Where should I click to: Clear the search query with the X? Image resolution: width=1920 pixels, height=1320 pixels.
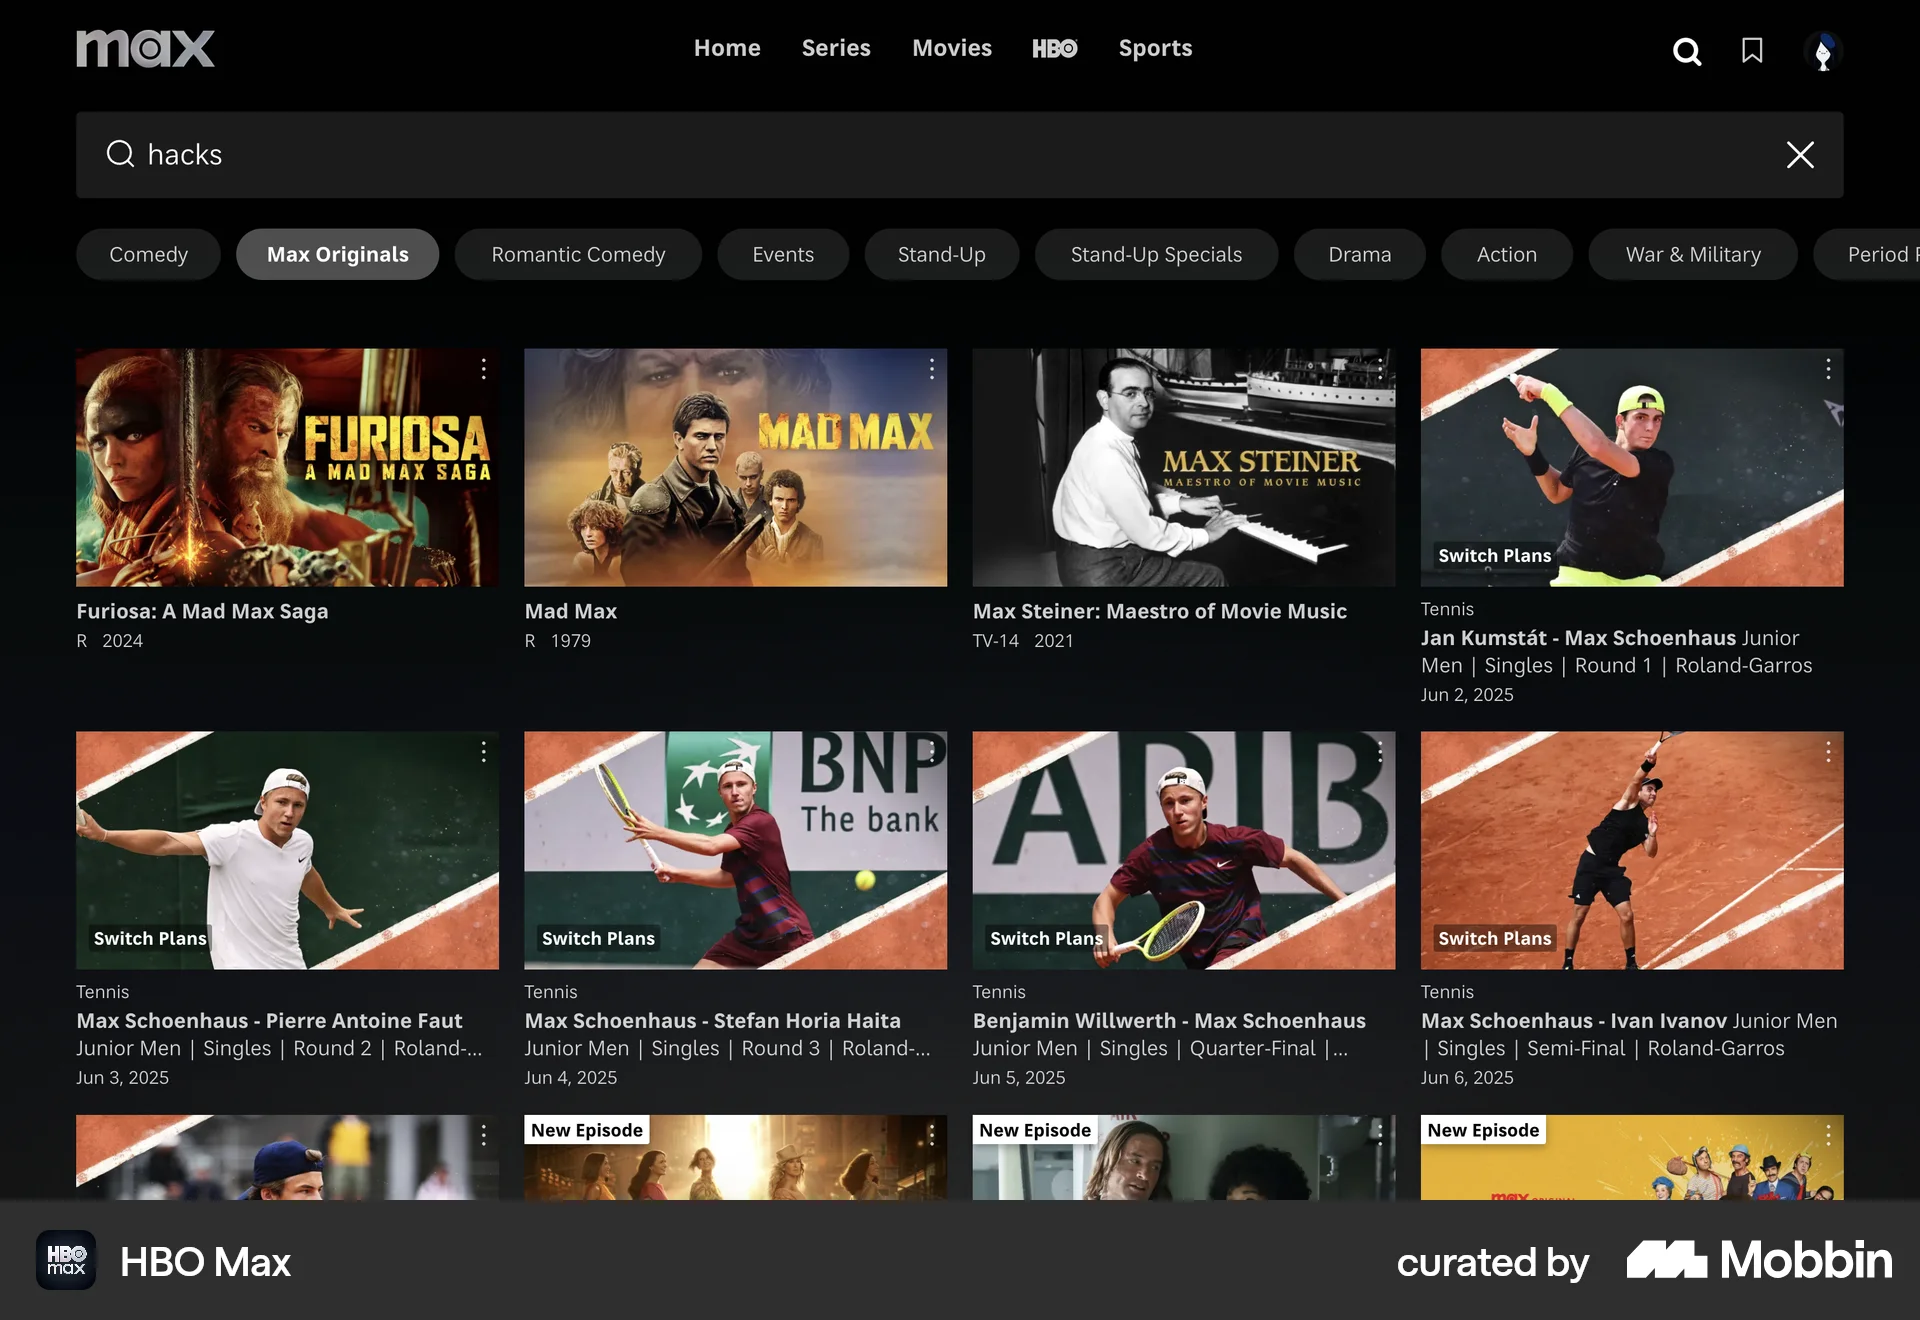click(x=1799, y=155)
